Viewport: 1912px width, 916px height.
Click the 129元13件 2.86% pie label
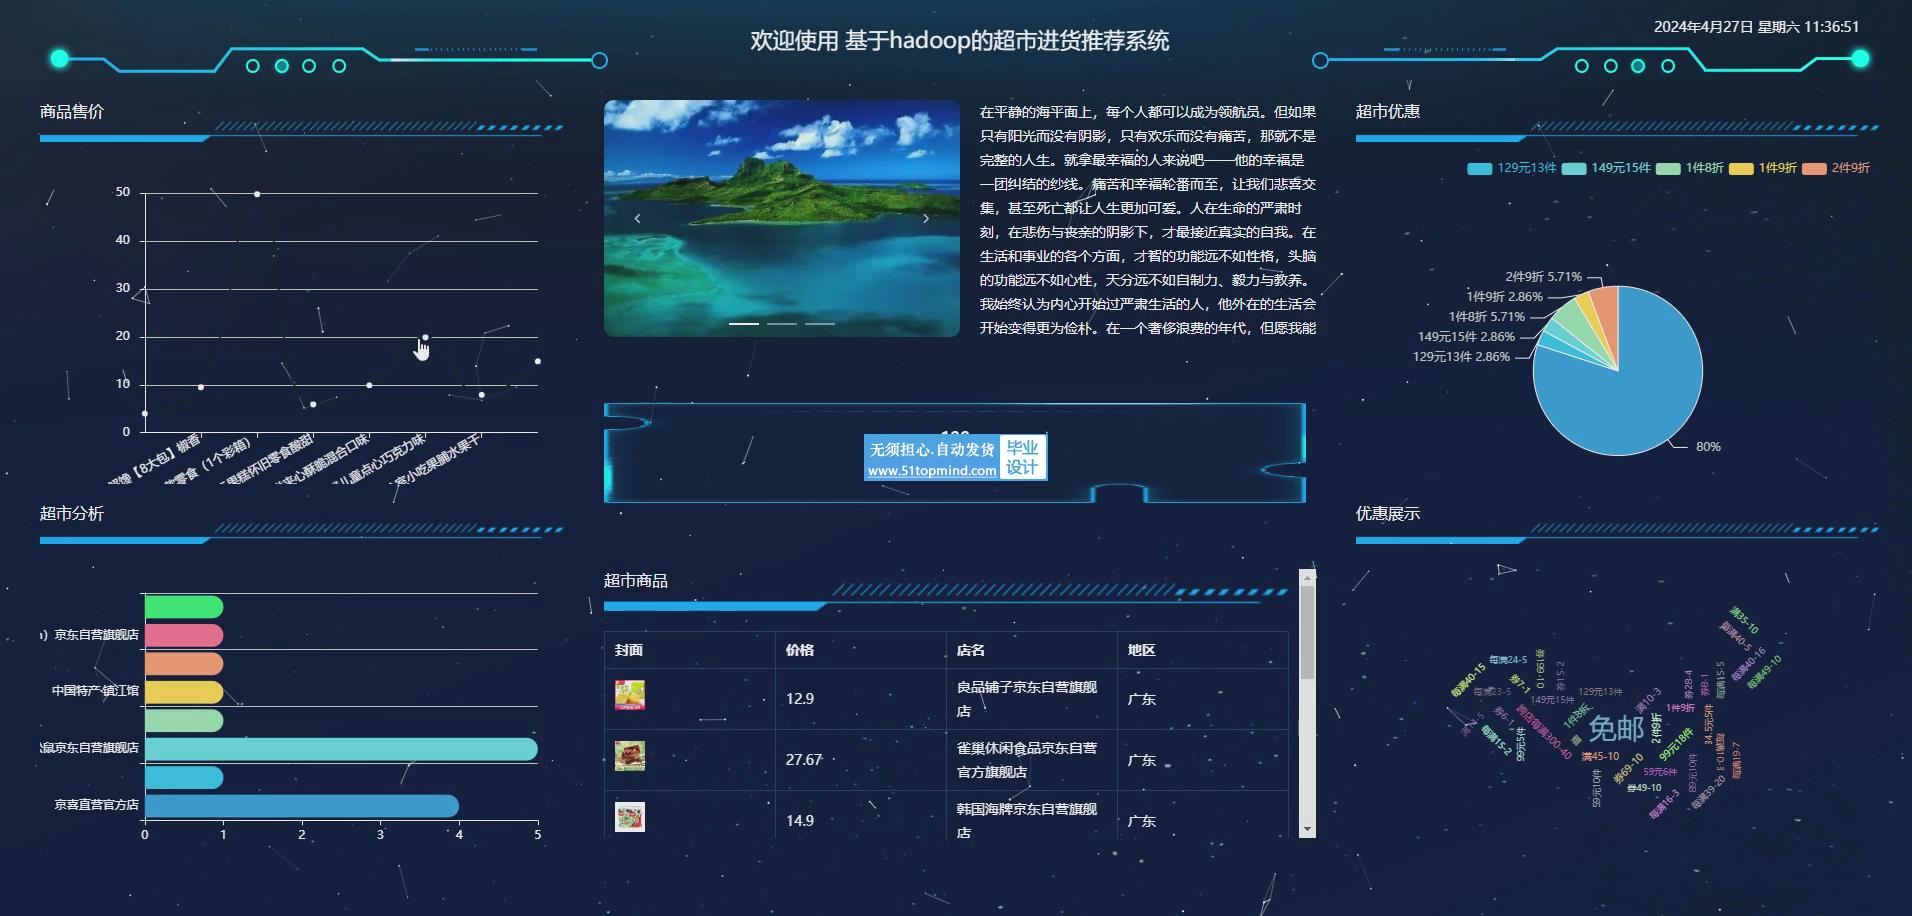pos(1461,357)
